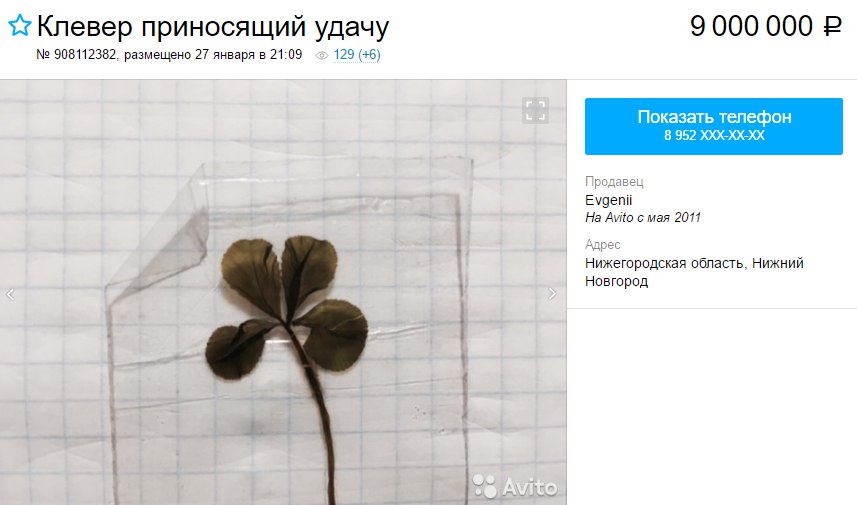
Task: Click the Avito watermark logo
Action: pos(514,485)
